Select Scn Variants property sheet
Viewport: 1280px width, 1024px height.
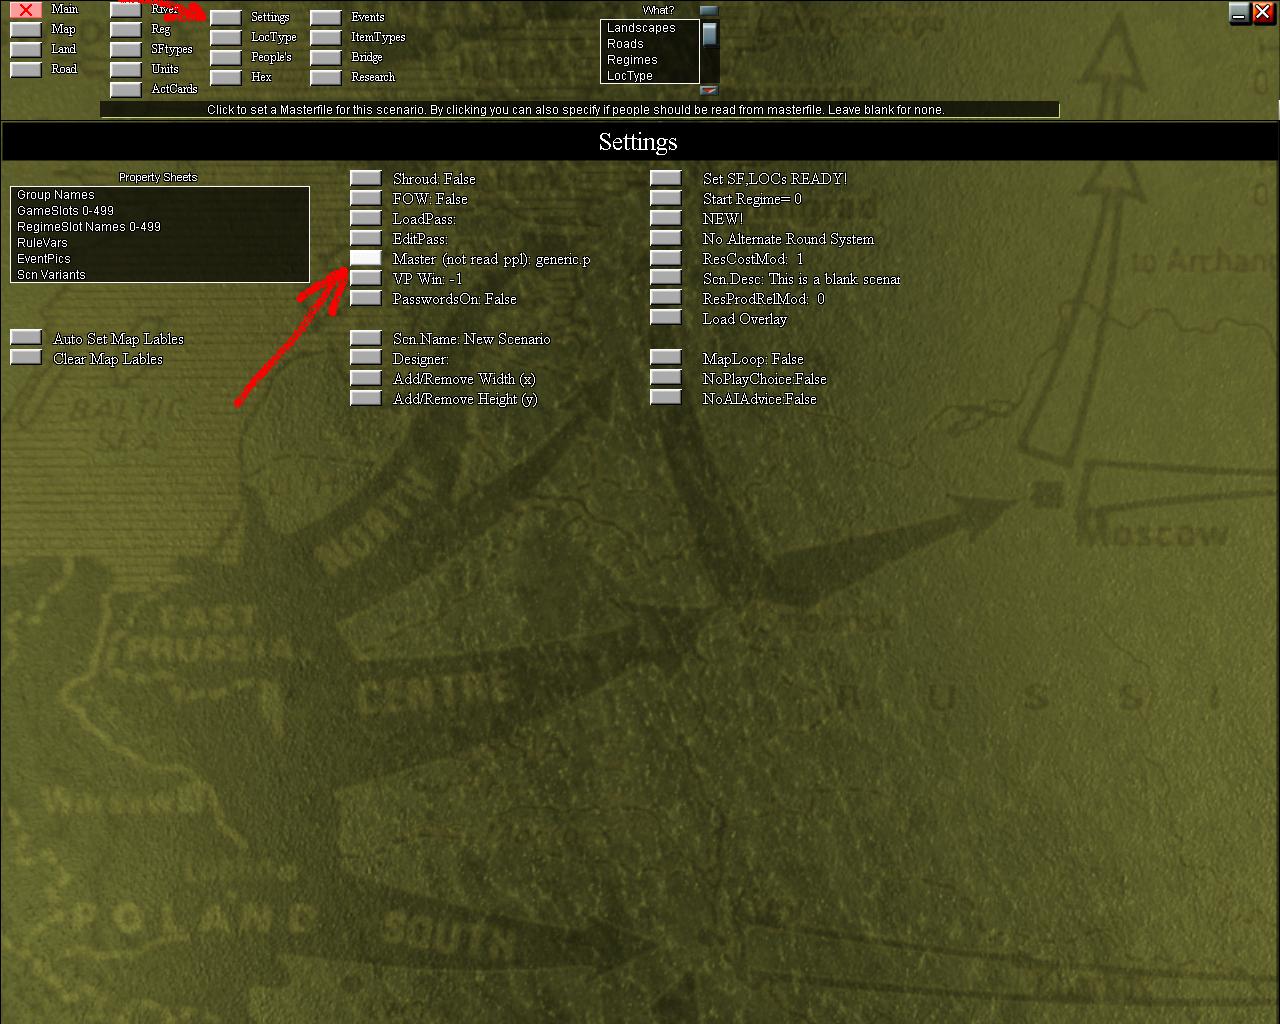[x=160, y=275]
